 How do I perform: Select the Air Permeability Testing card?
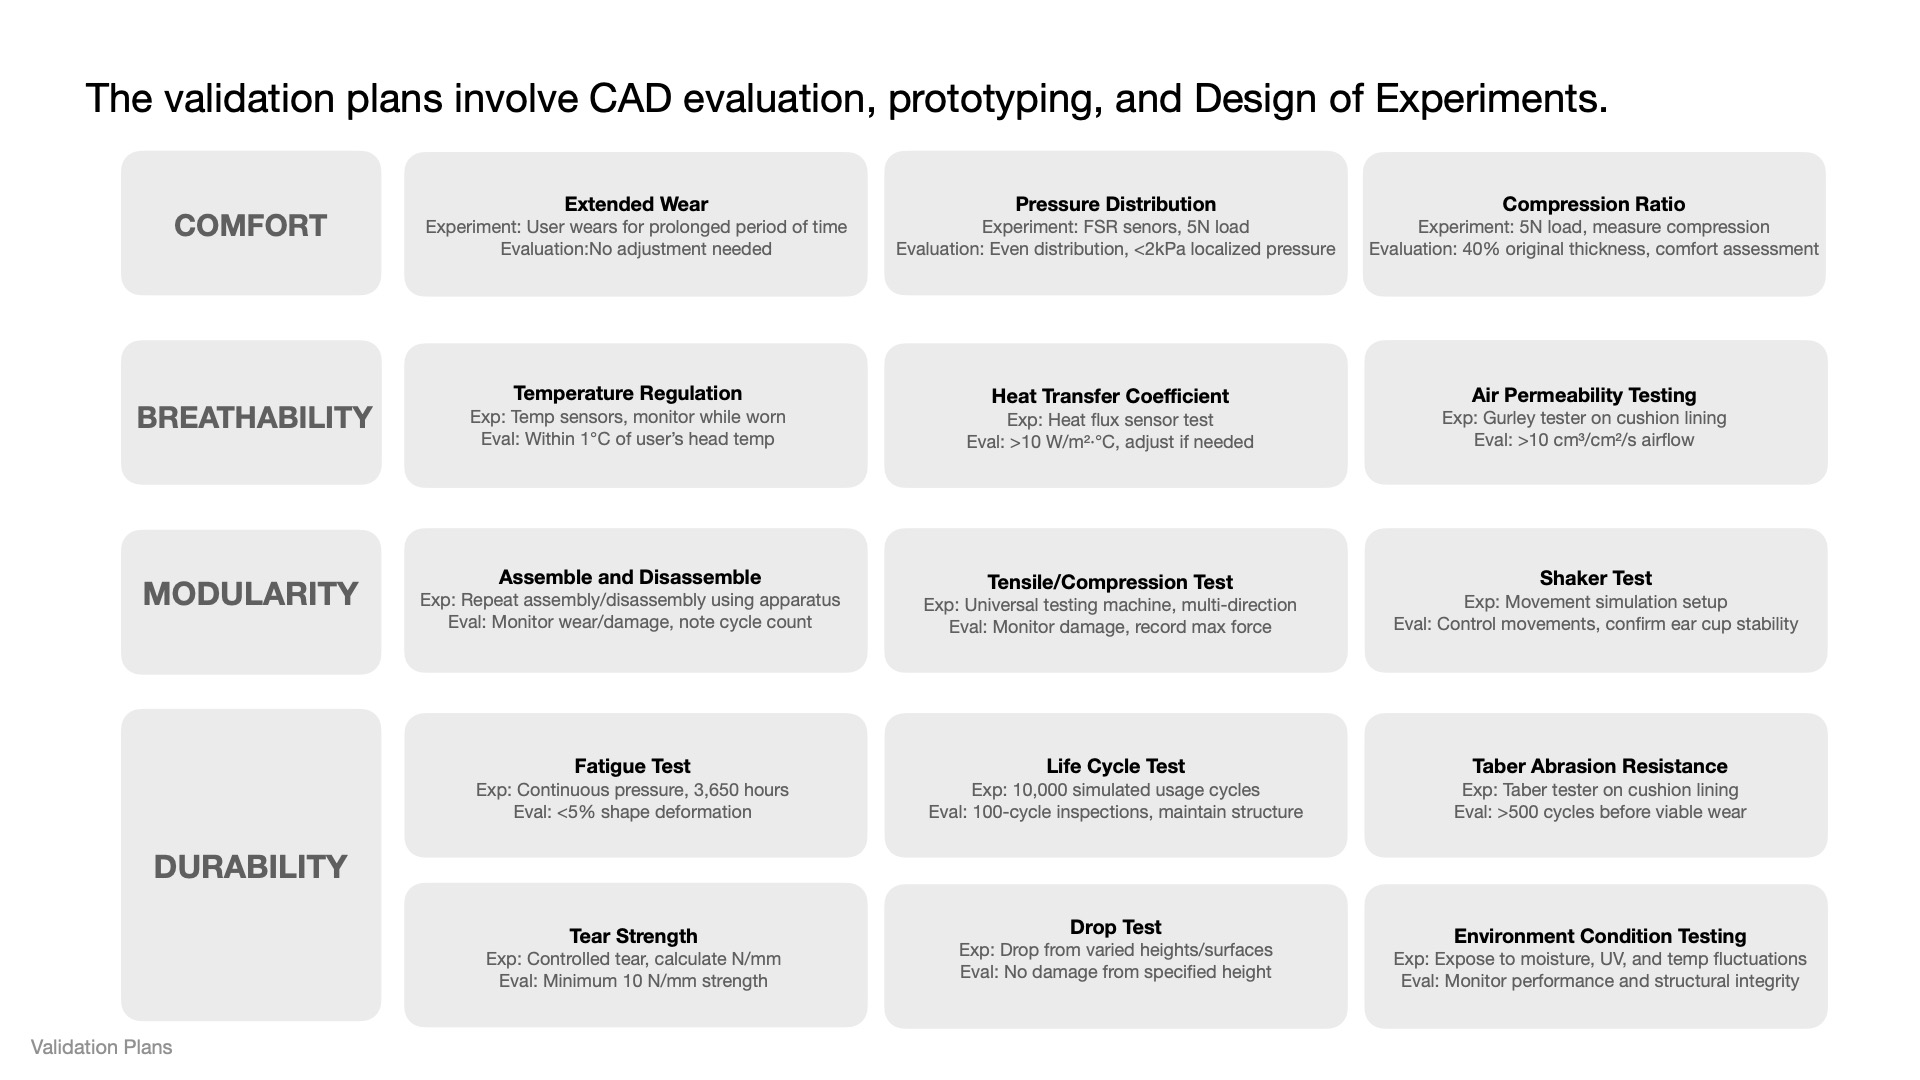pyautogui.click(x=1595, y=413)
